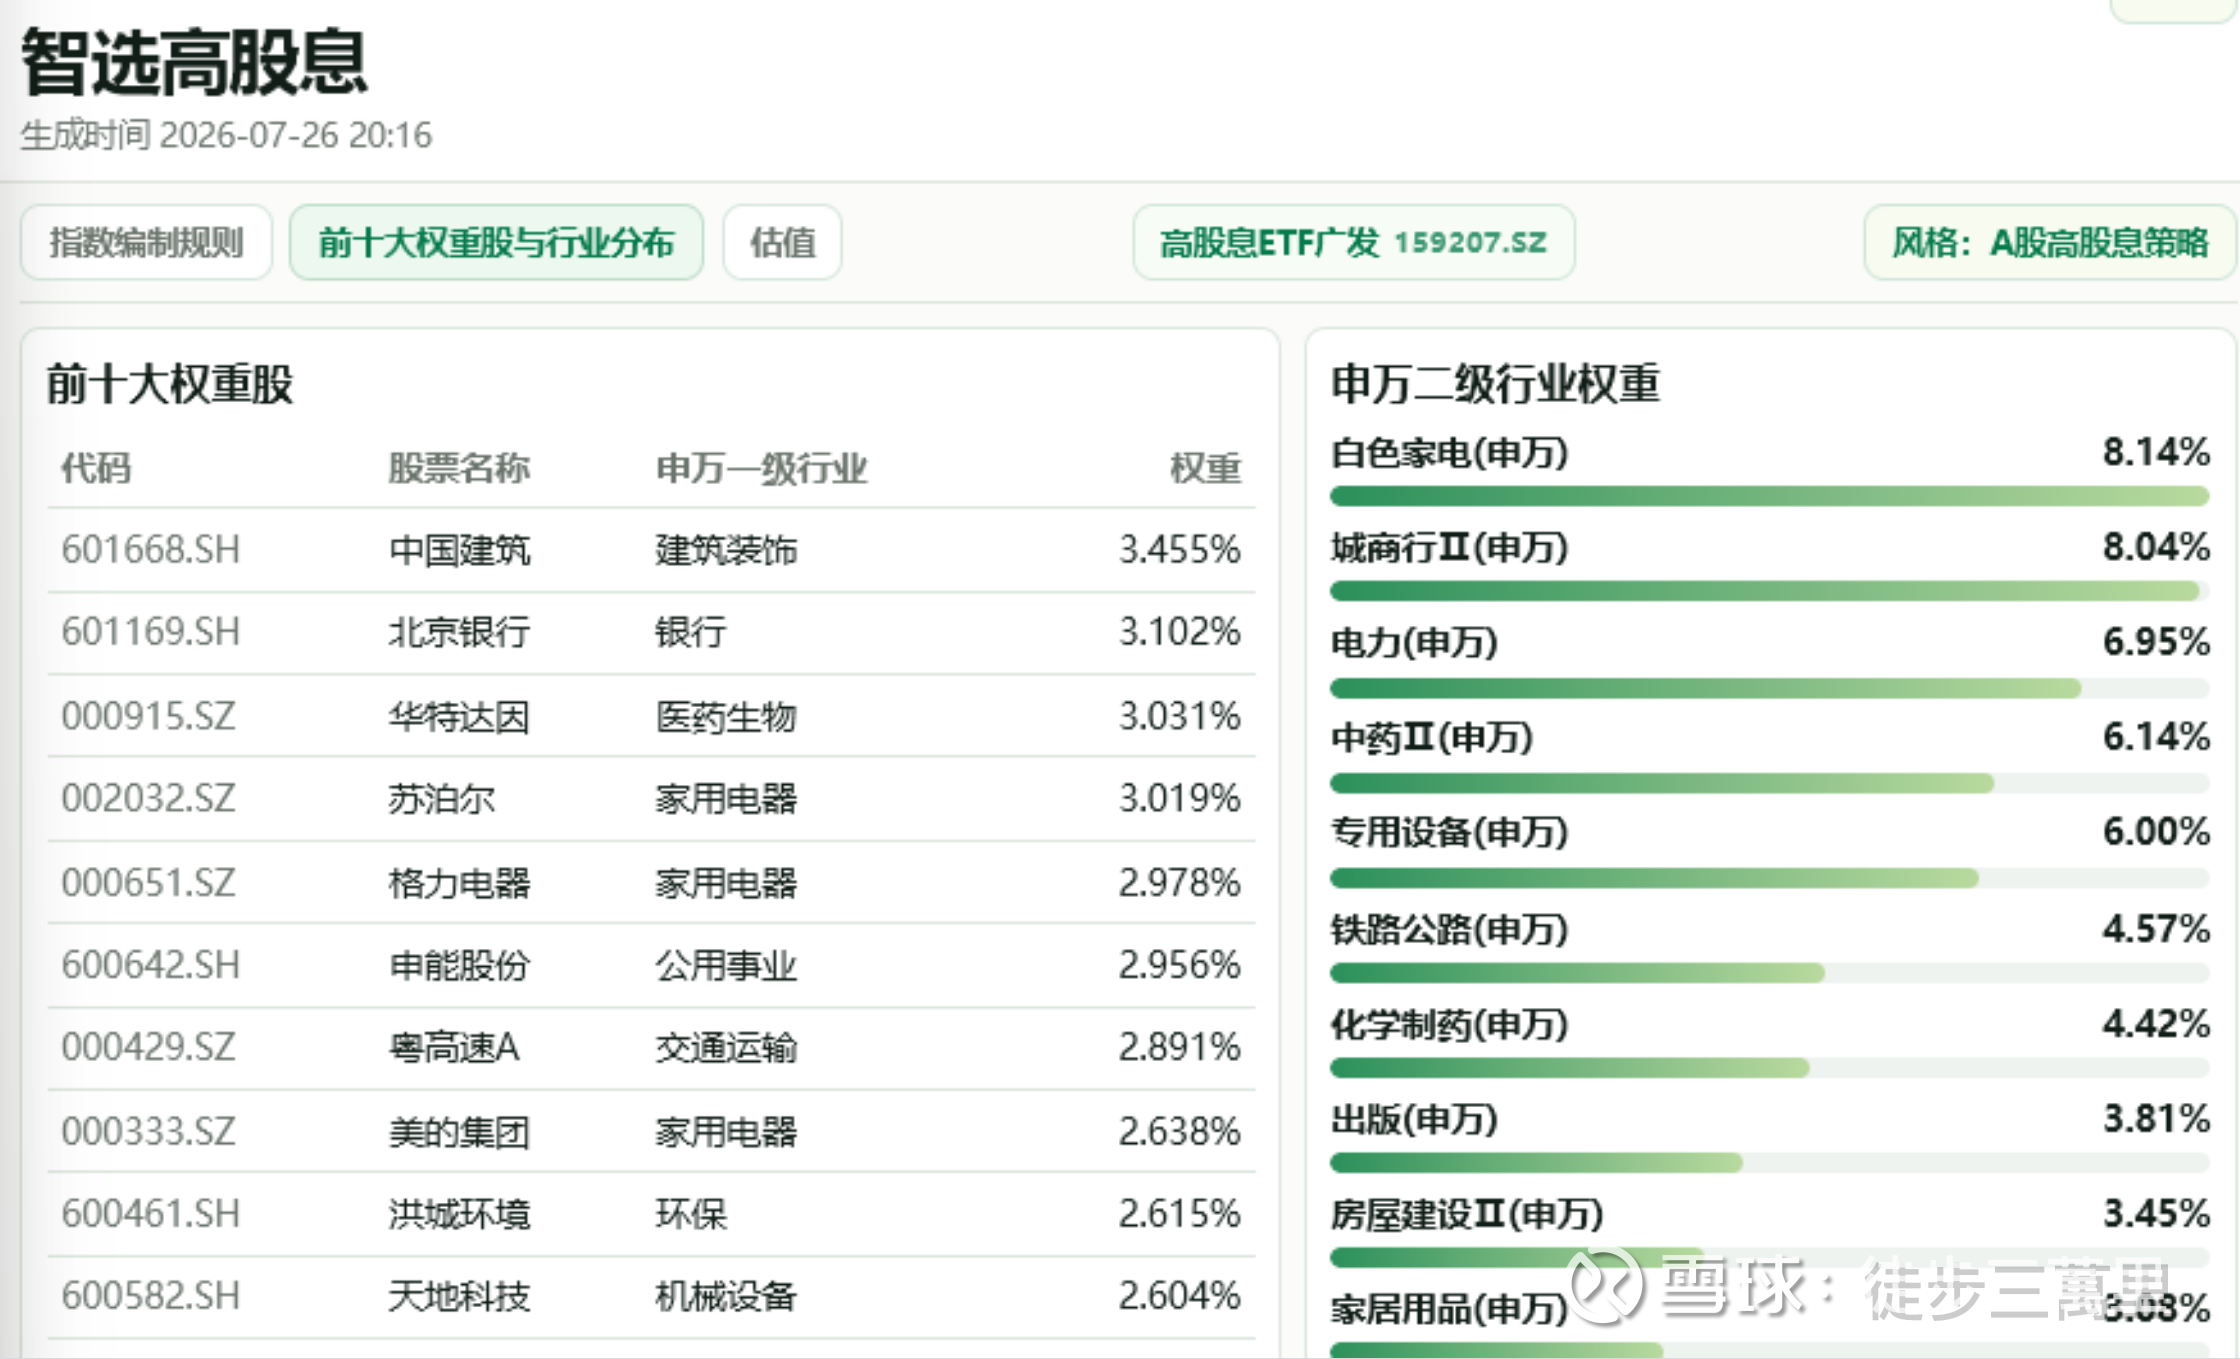Click the 铁路公路(申万) industry label
The height and width of the screenshot is (1359, 2240).
click(1449, 929)
